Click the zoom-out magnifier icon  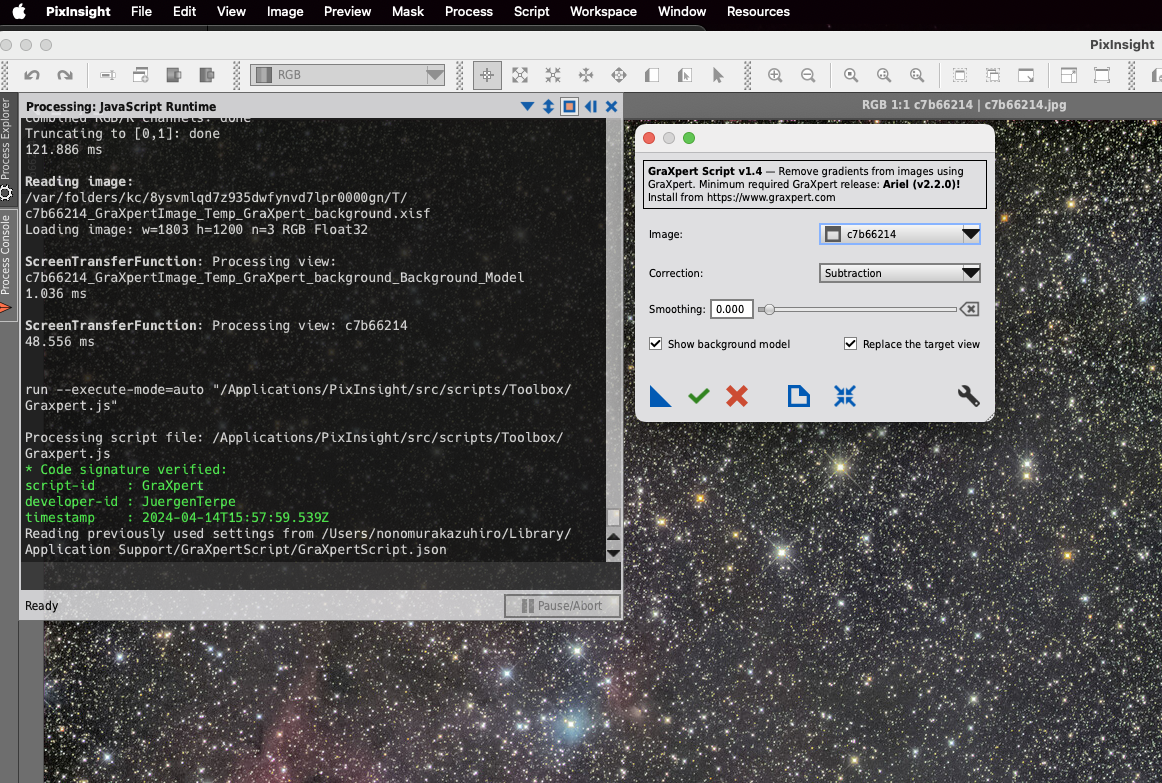[809, 75]
